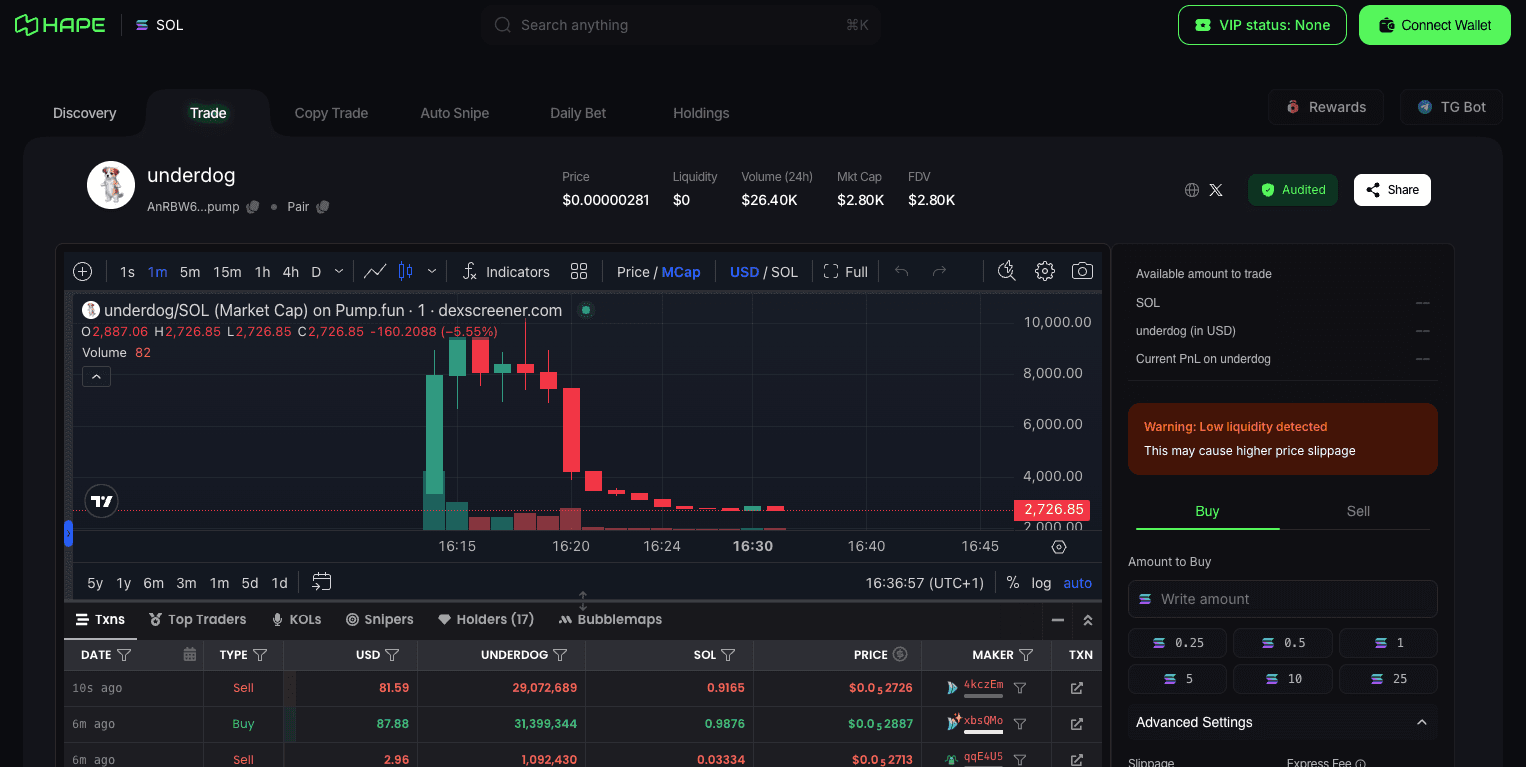Switch chart display to MCap
Image resolution: width=1526 pixels, height=767 pixels.
(681, 272)
